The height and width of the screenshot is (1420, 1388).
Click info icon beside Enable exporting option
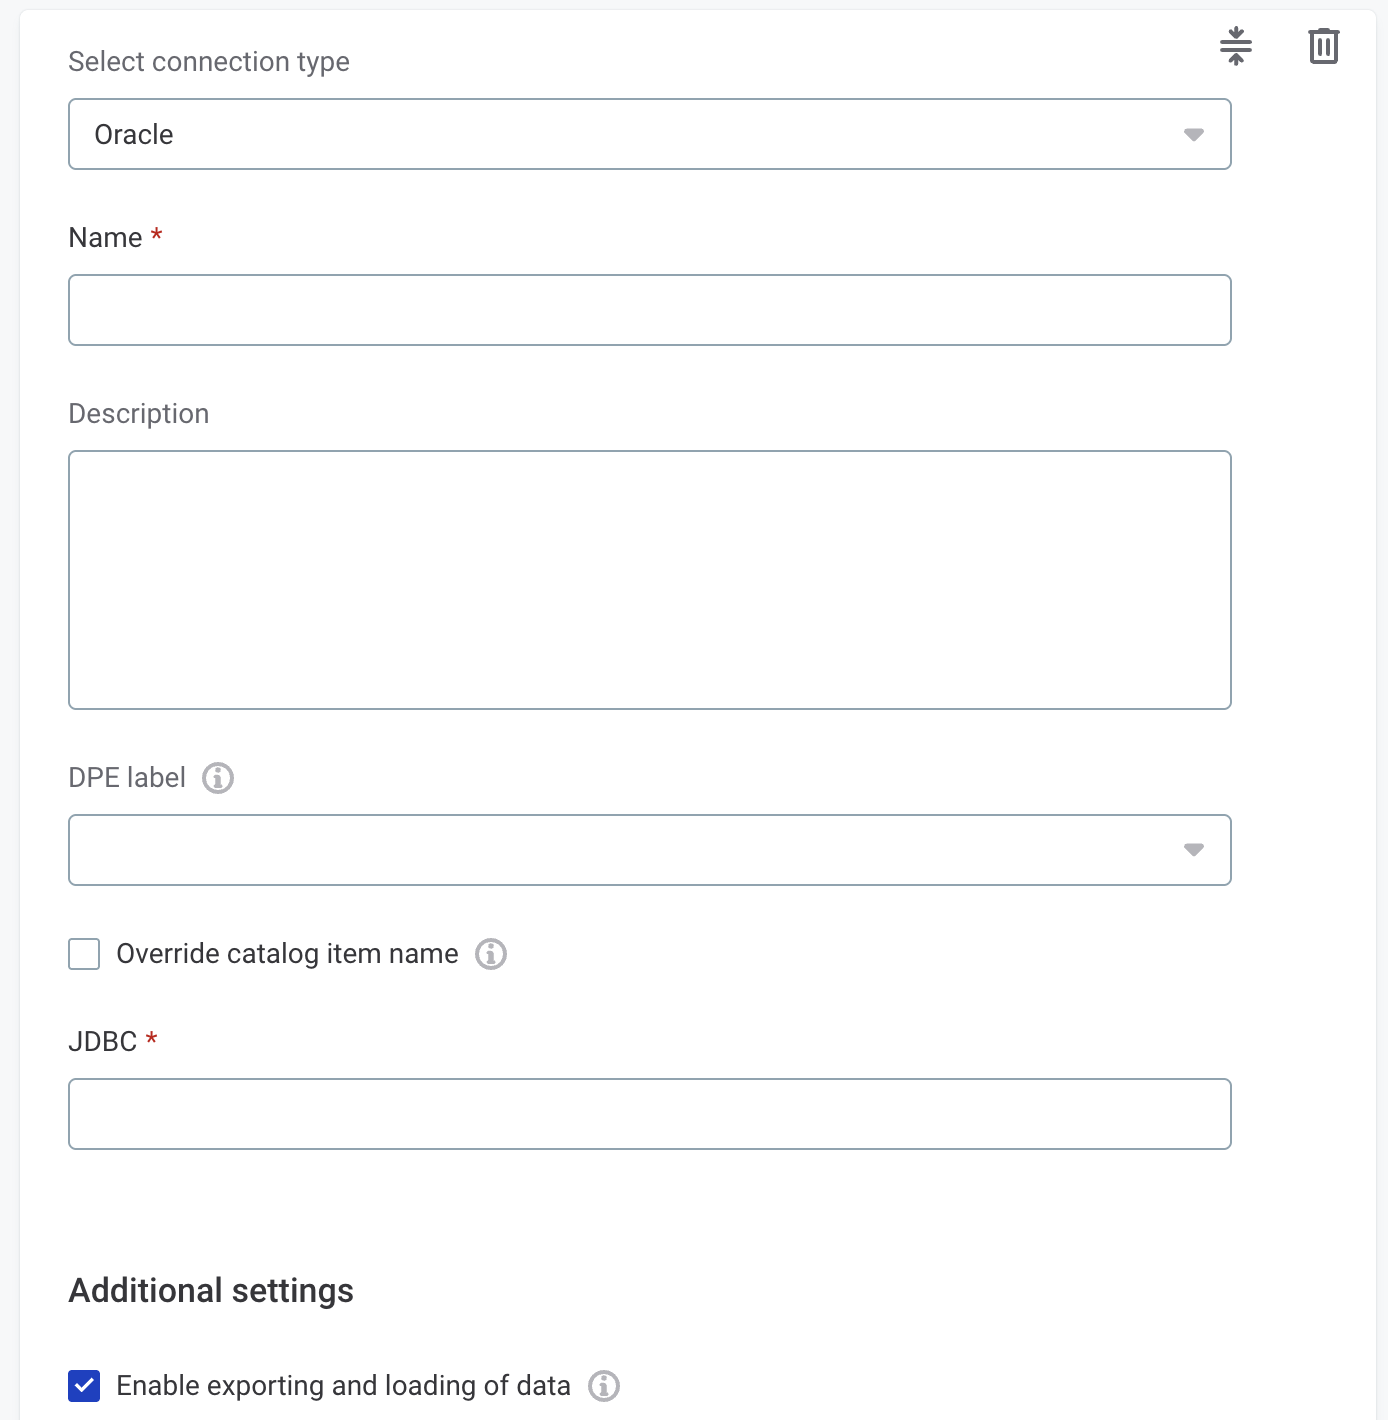(x=604, y=1386)
